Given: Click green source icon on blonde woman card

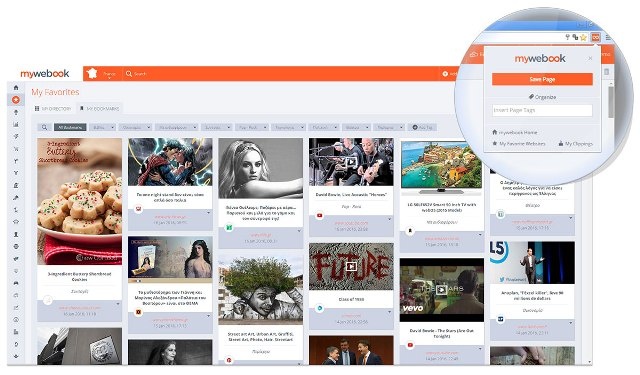Looking at the screenshot, I should 229,227.
